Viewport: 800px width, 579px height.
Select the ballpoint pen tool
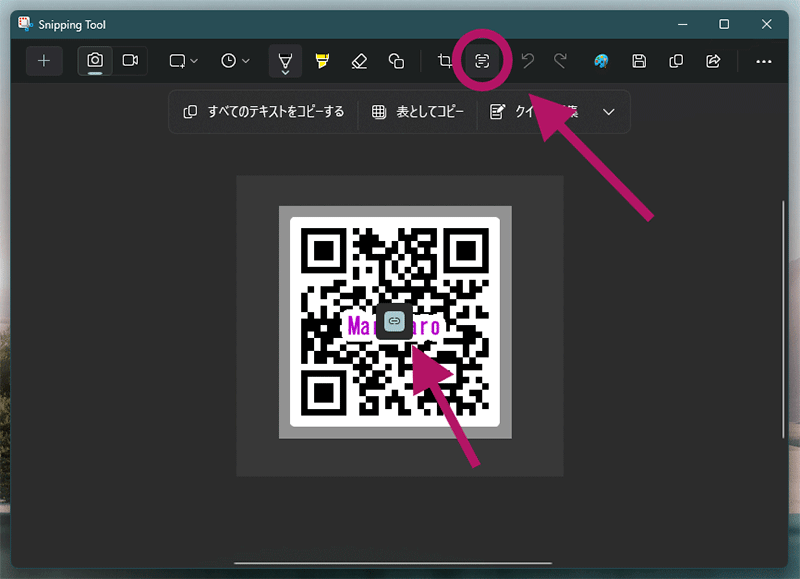(285, 62)
